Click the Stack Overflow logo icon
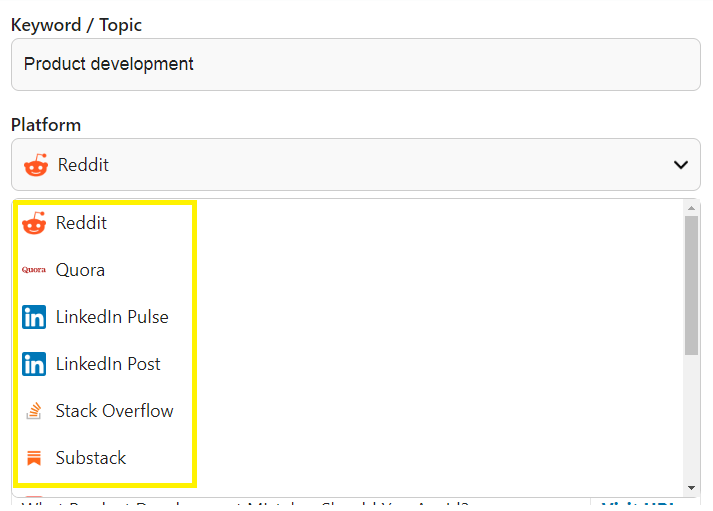The image size is (713, 511). coord(34,411)
